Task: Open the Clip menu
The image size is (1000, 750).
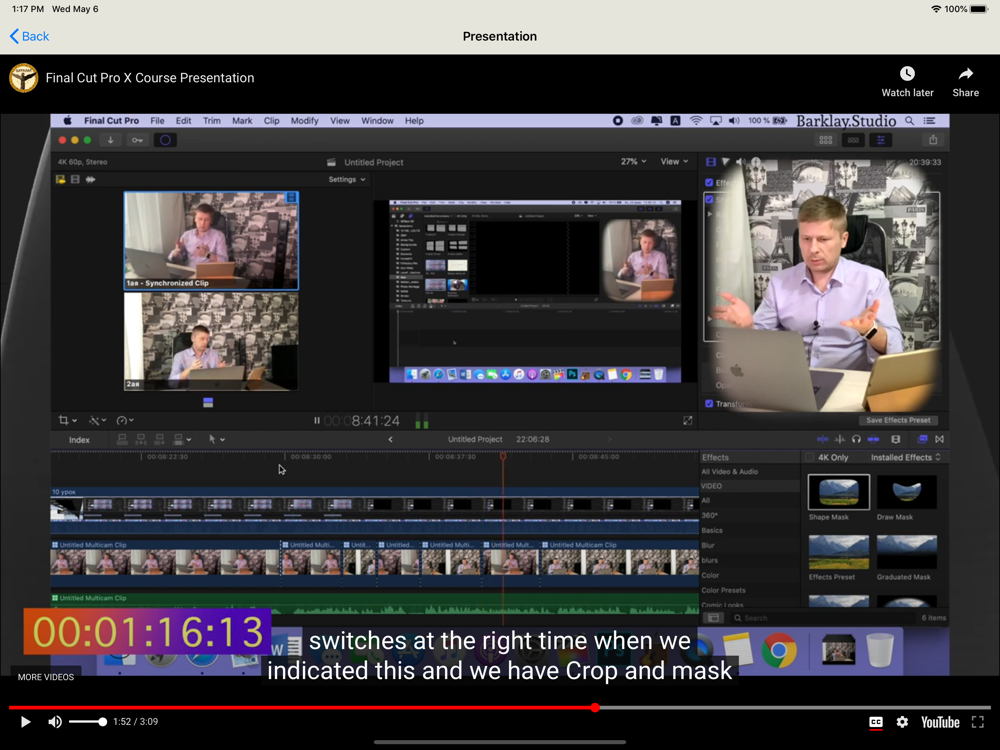Action: click(272, 121)
